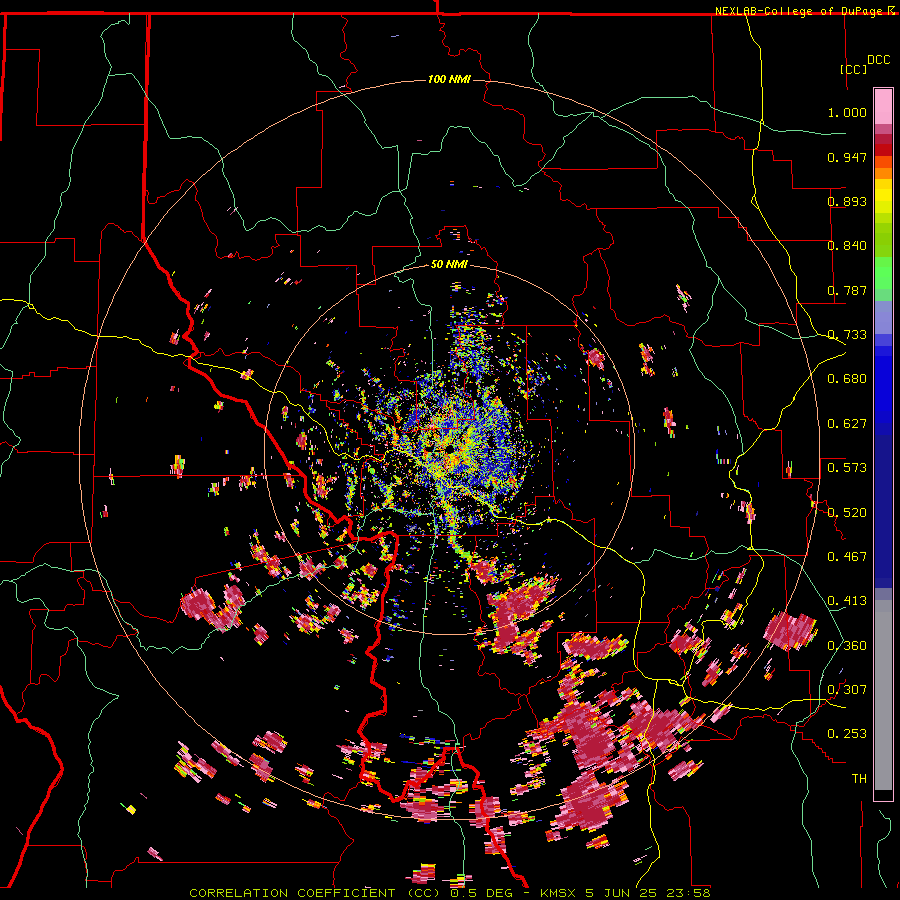Click the 0.467 scale value
This screenshot has height=900, width=900.
point(847,557)
